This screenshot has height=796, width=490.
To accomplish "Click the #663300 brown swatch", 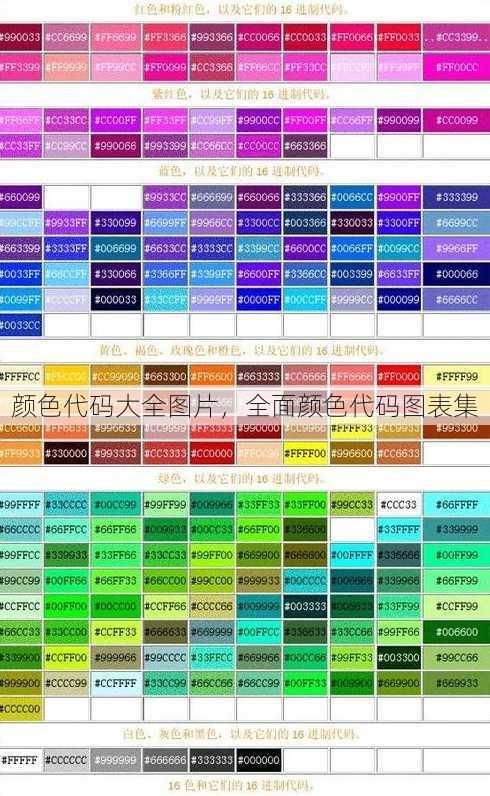I will pos(165,377).
